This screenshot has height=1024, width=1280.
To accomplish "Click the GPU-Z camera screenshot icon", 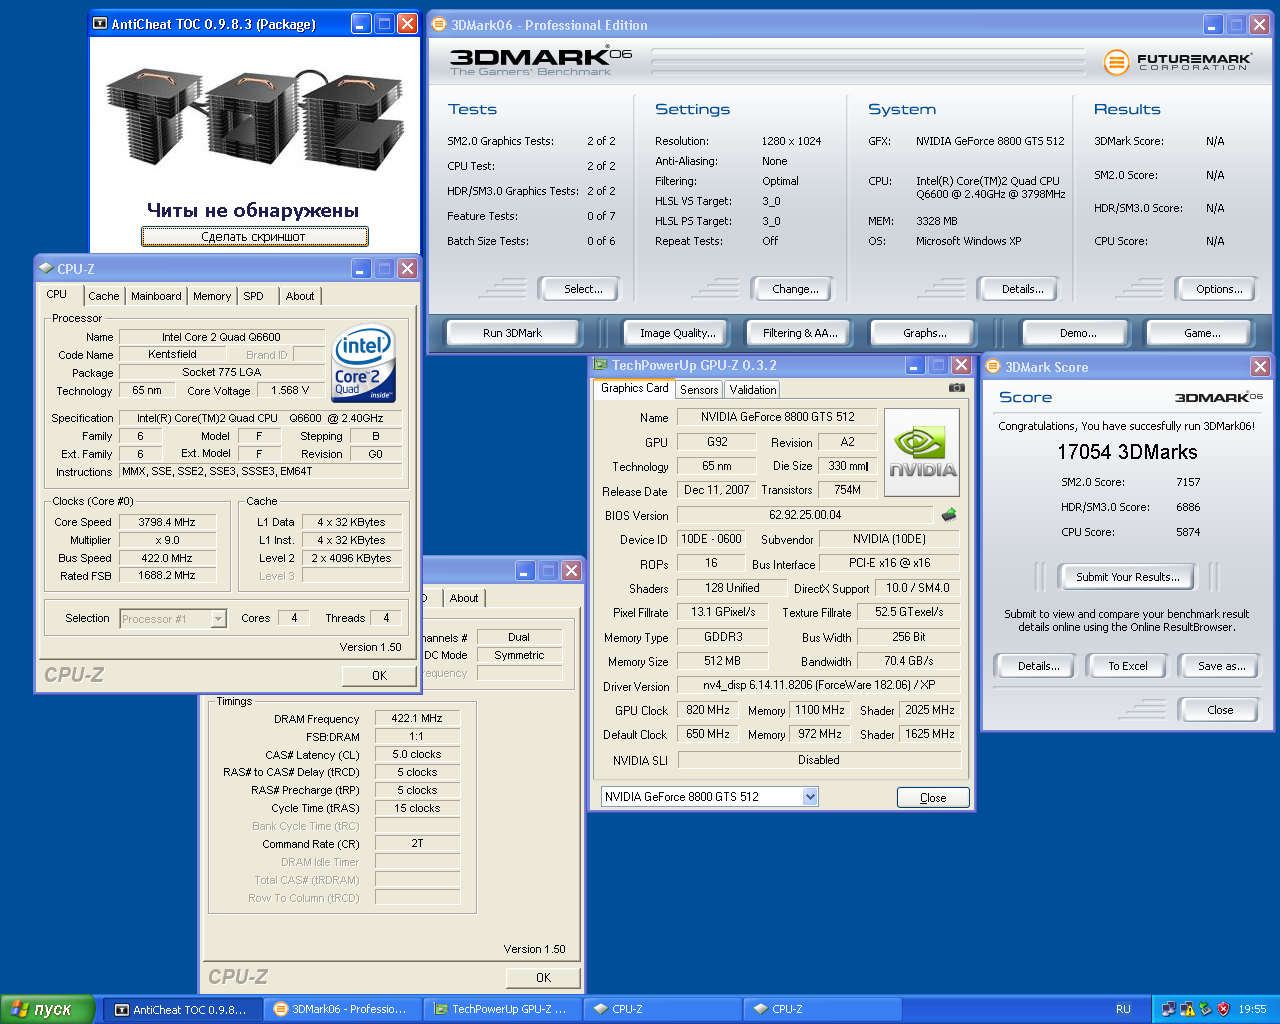I will pos(957,388).
